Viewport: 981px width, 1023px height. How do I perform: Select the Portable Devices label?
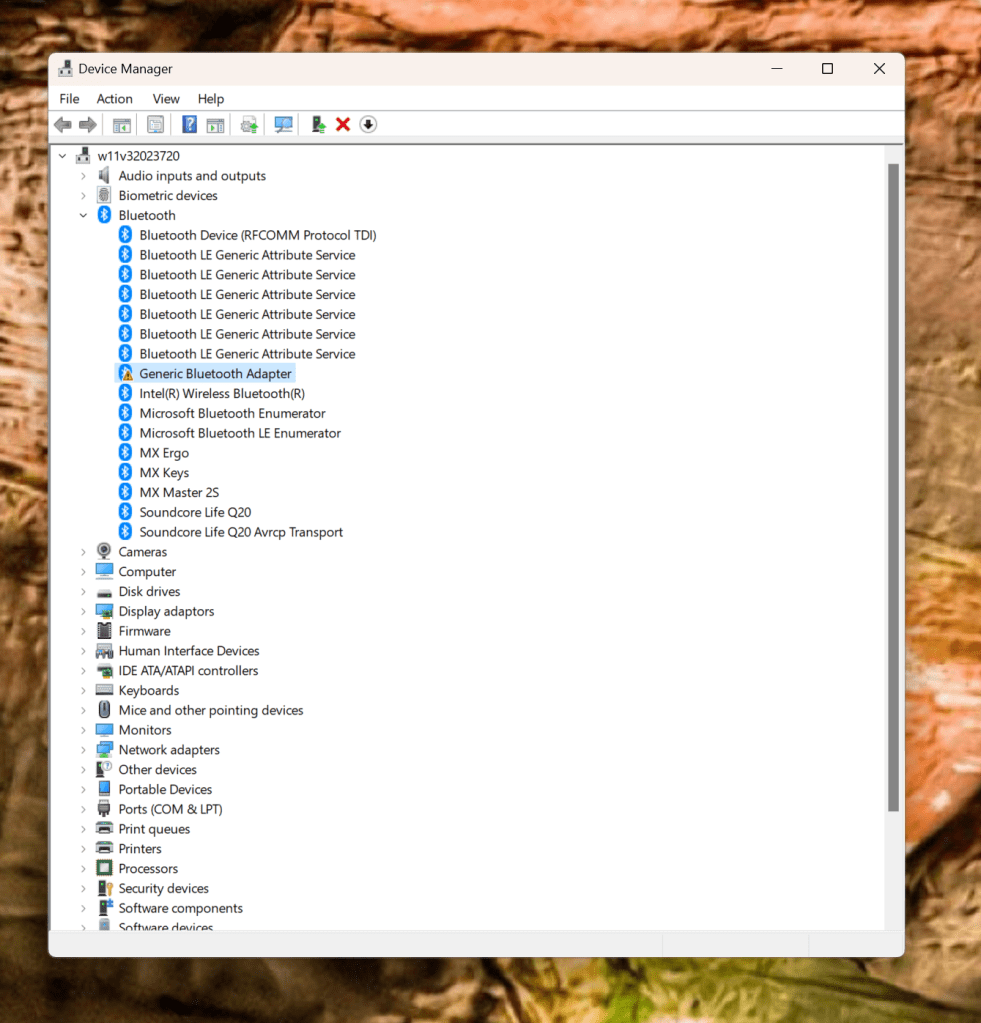pyautogui.click(x=165, y=789)
